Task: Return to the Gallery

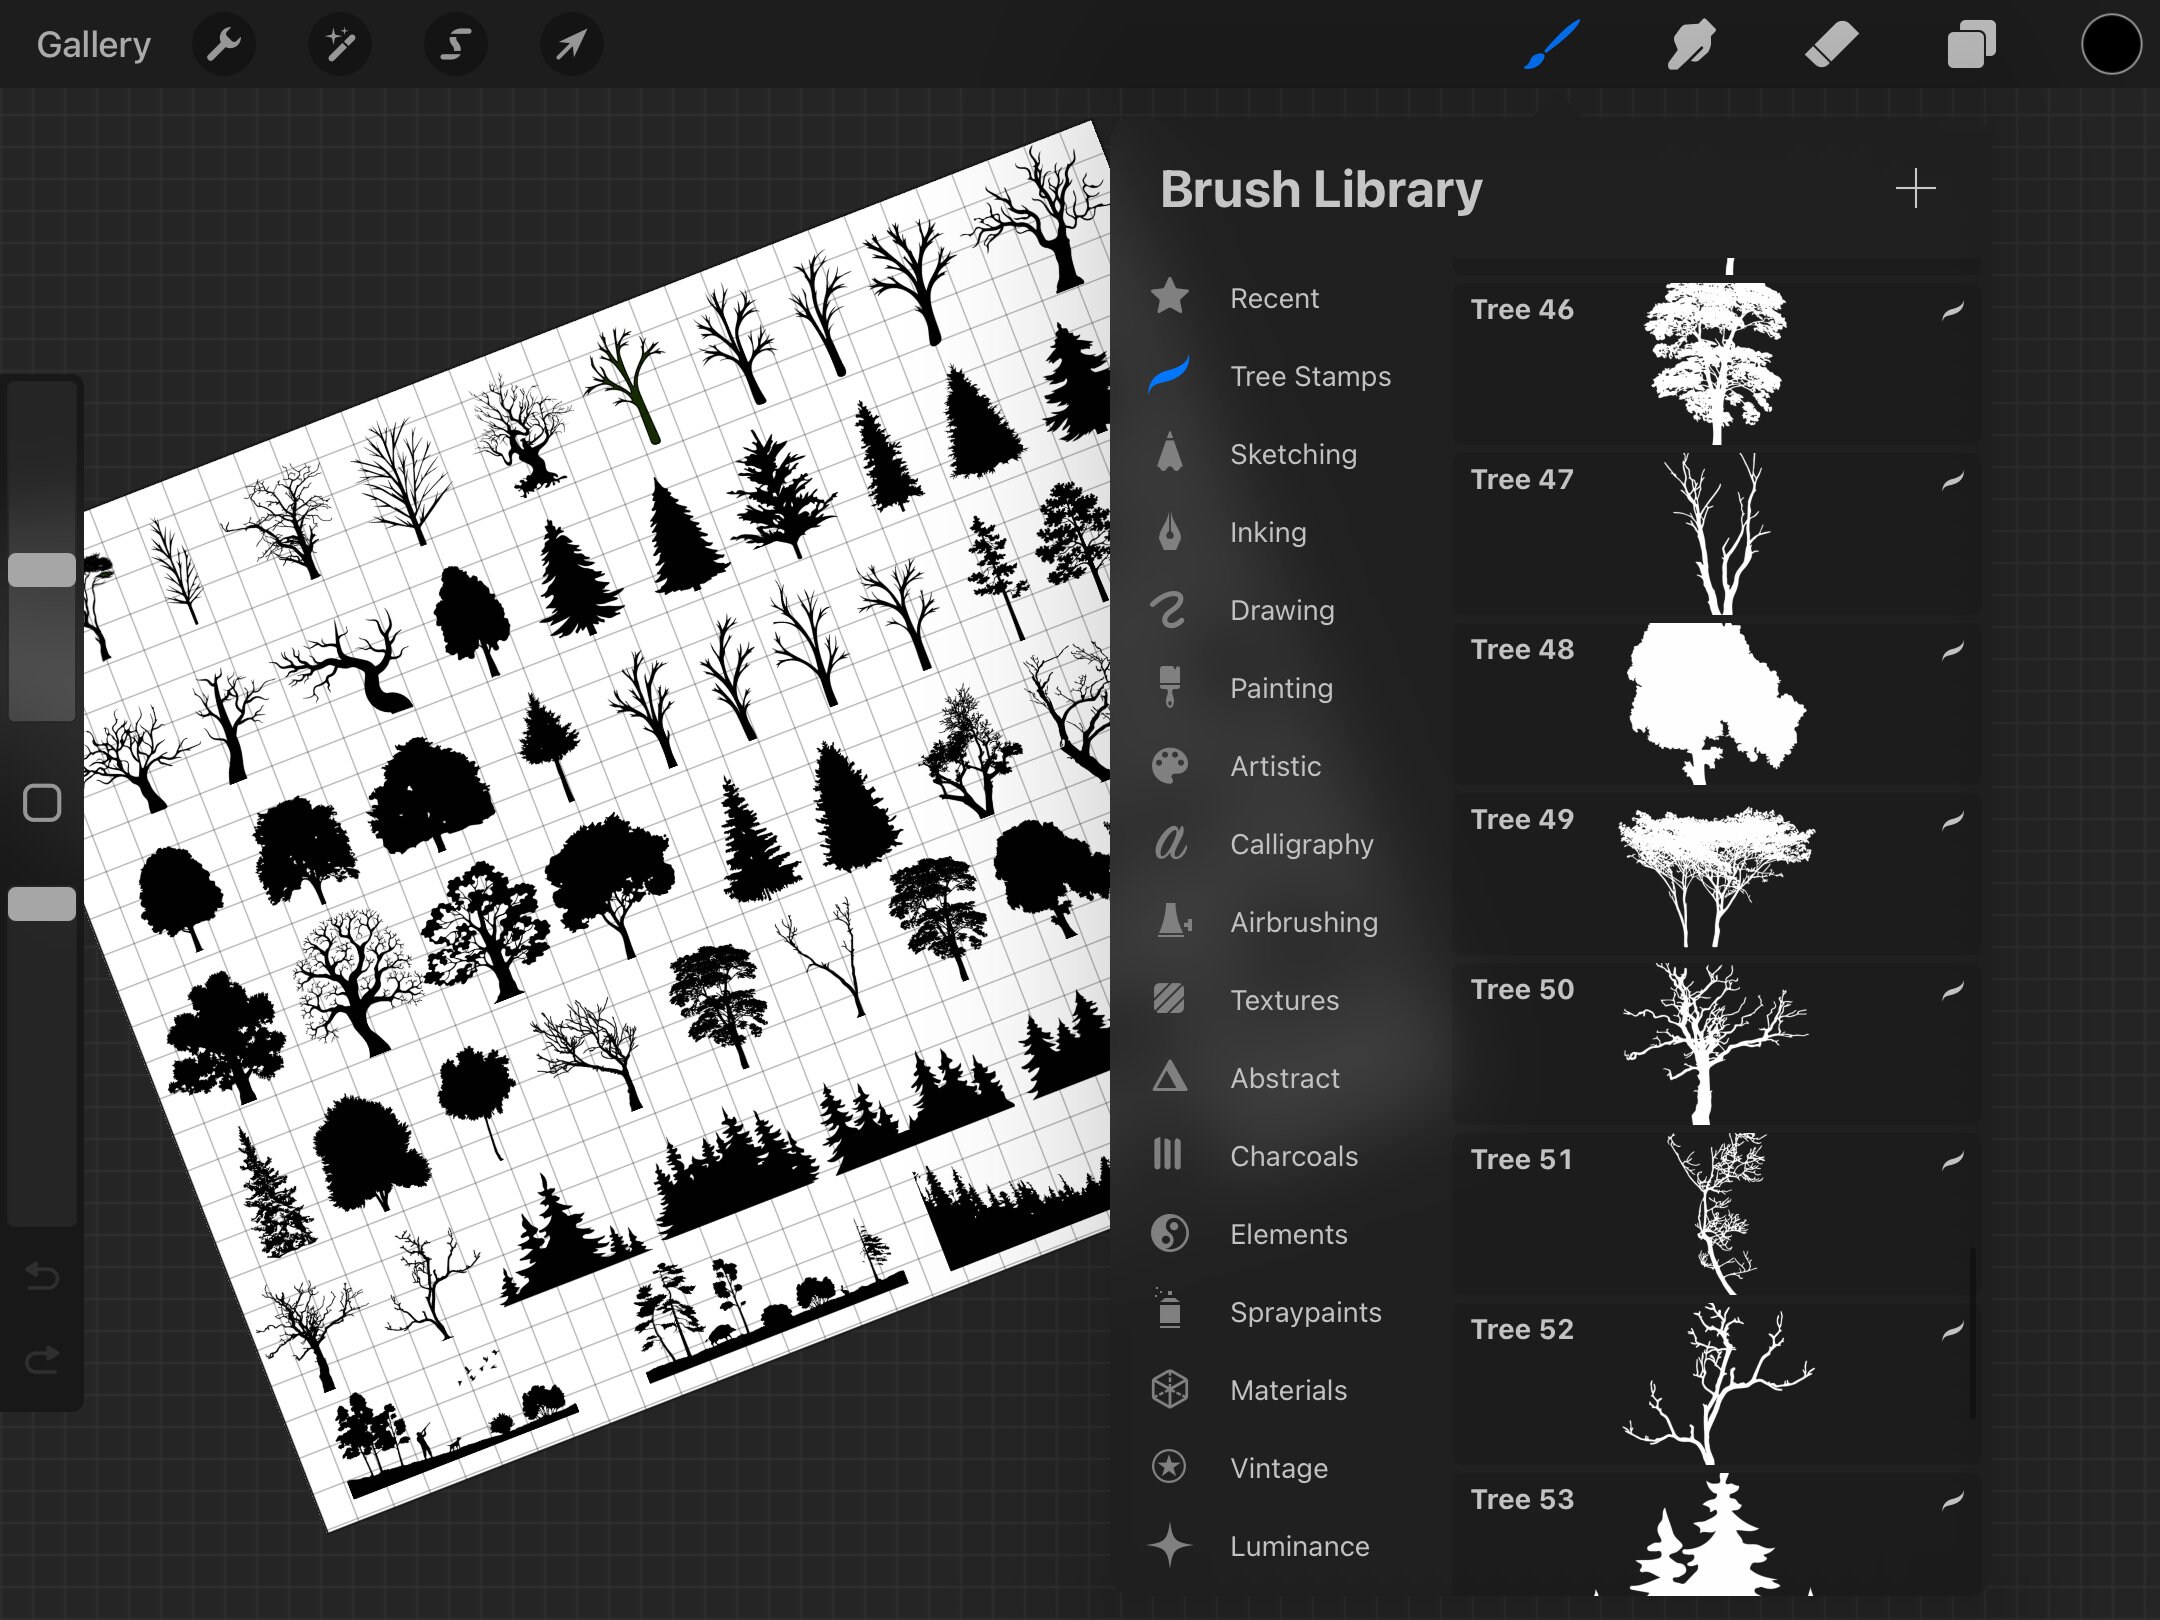Action: (x=93, y=44)
